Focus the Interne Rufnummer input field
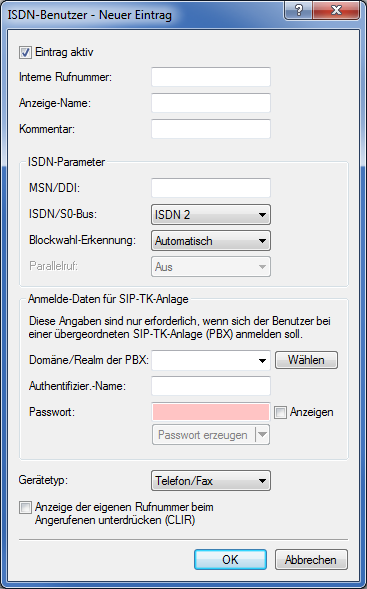This screenshot has width=367, height=589. pos(211,77)
